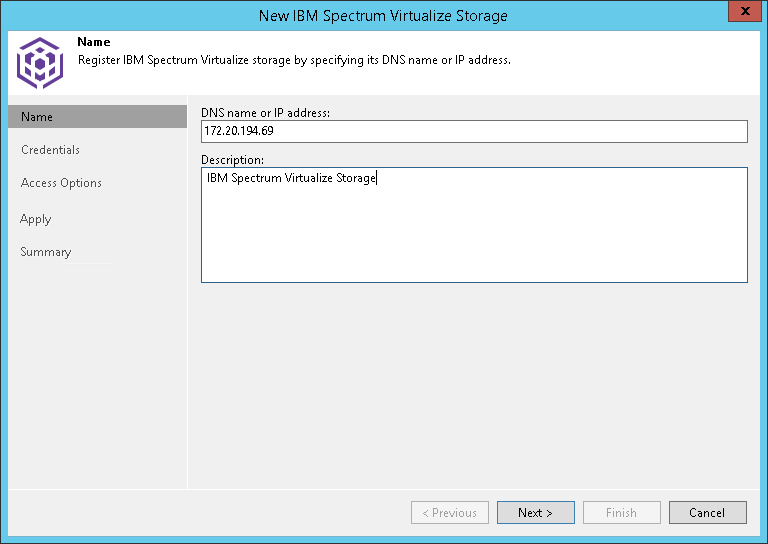
Task: Focus the DNS name or IP address field
Action: (x=474, y=132)
